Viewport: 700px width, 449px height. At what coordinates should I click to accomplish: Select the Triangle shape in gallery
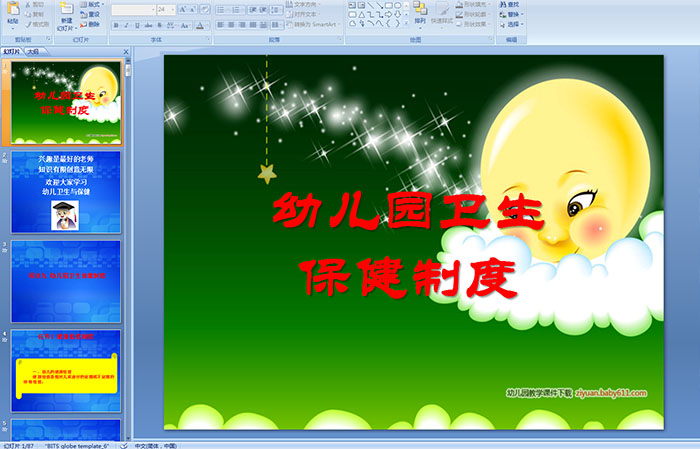coord(362,15)
